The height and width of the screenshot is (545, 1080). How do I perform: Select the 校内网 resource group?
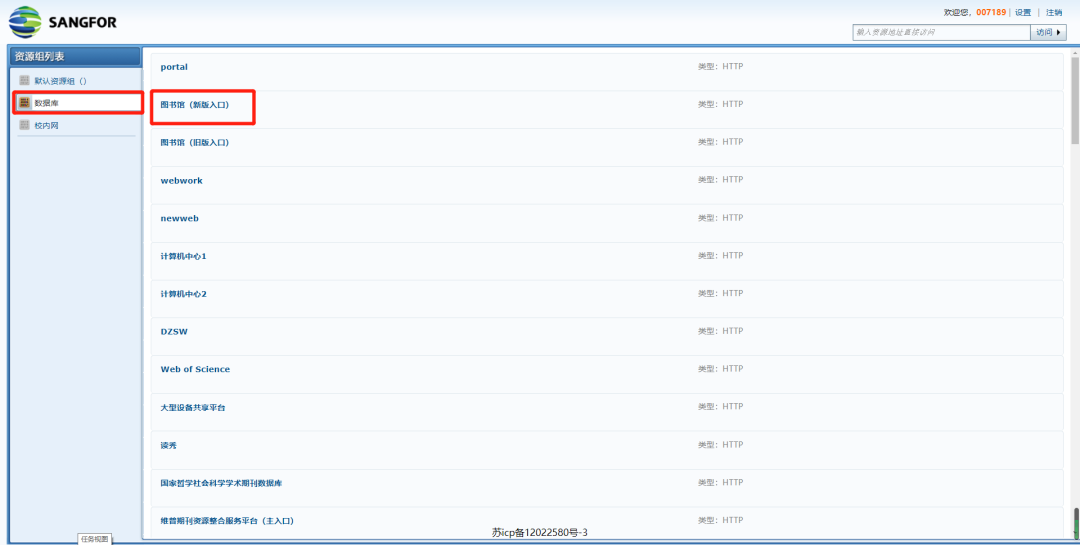(x=47, y=126)
